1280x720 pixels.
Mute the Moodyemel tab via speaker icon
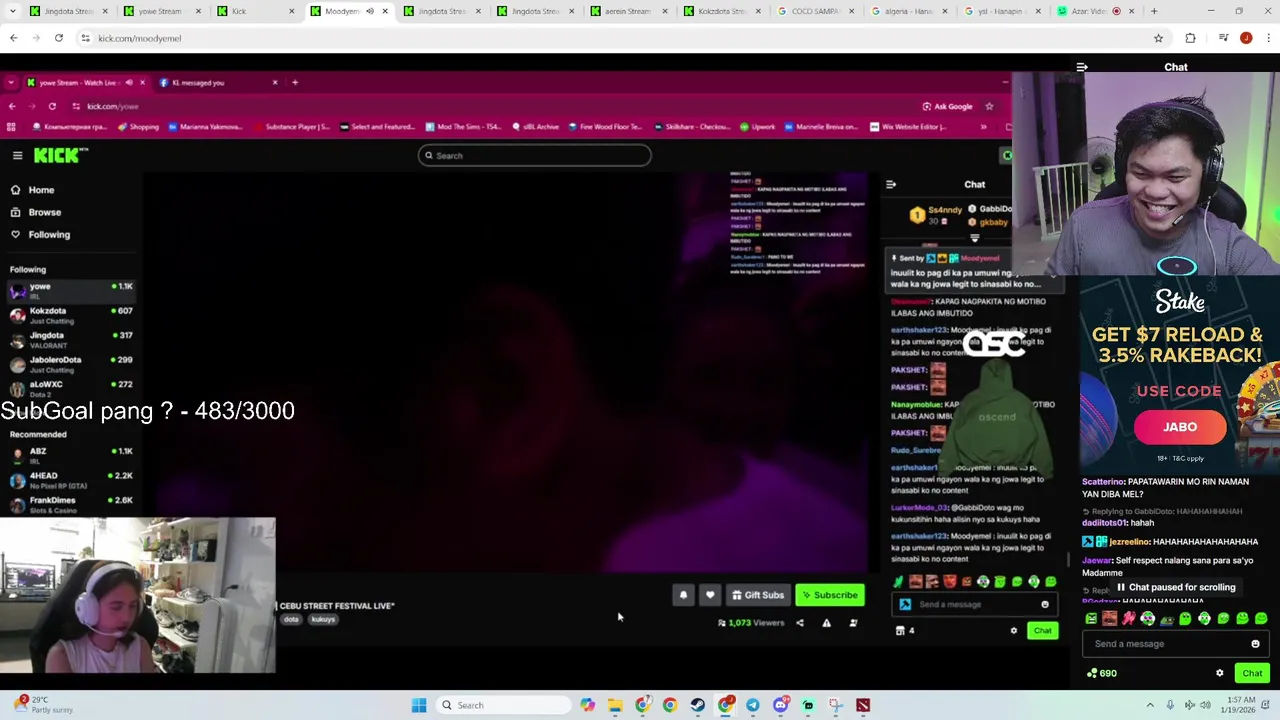click(369, 11)
